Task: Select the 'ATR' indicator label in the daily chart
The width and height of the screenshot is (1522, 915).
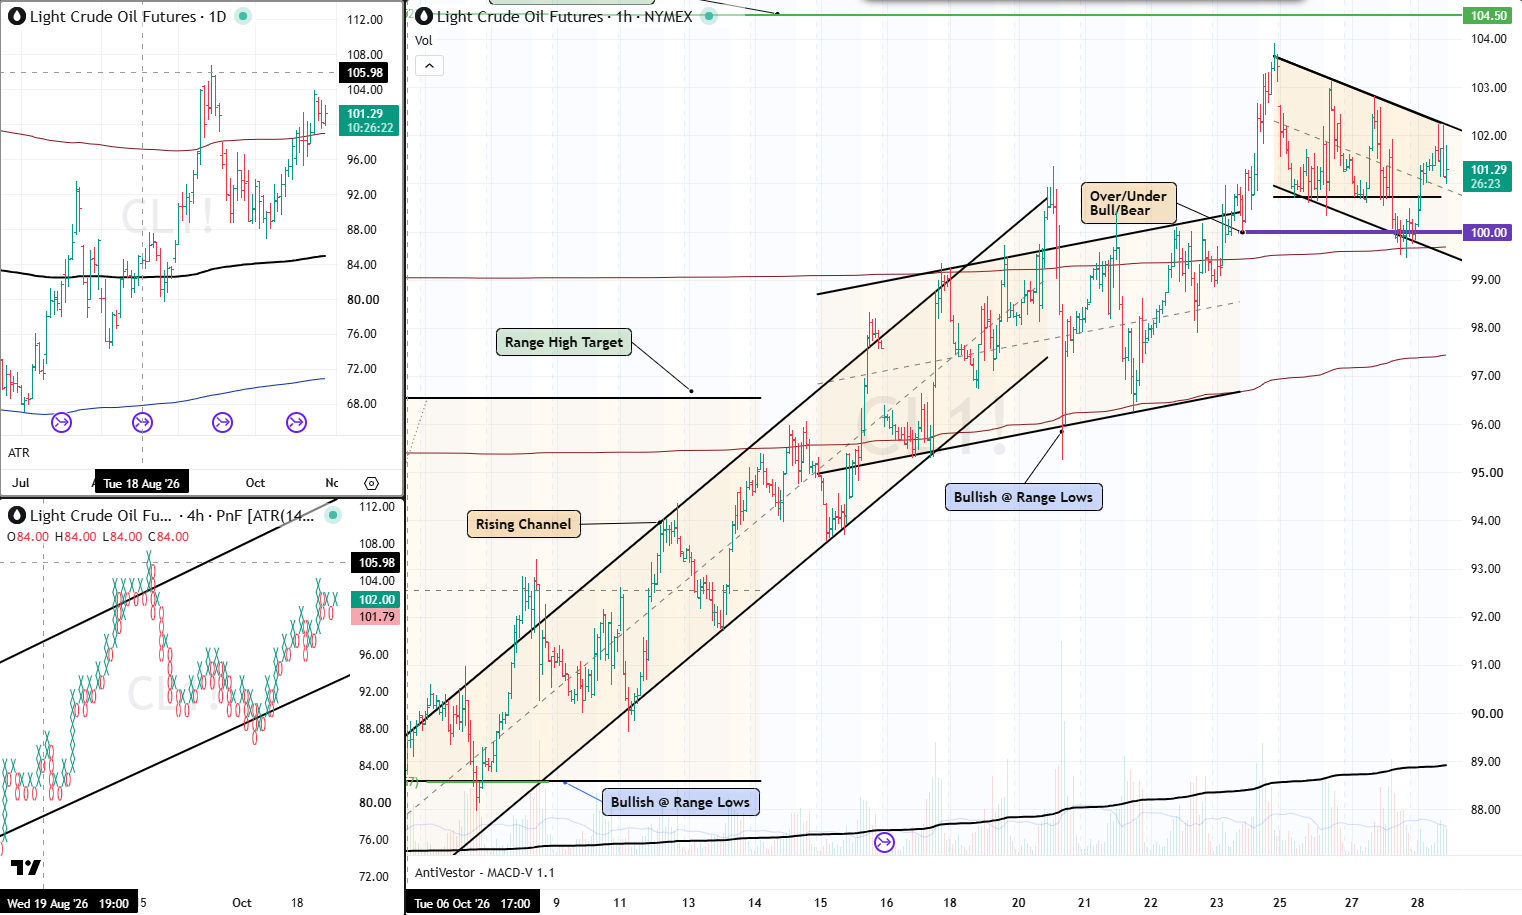Action: coord(19,453)
